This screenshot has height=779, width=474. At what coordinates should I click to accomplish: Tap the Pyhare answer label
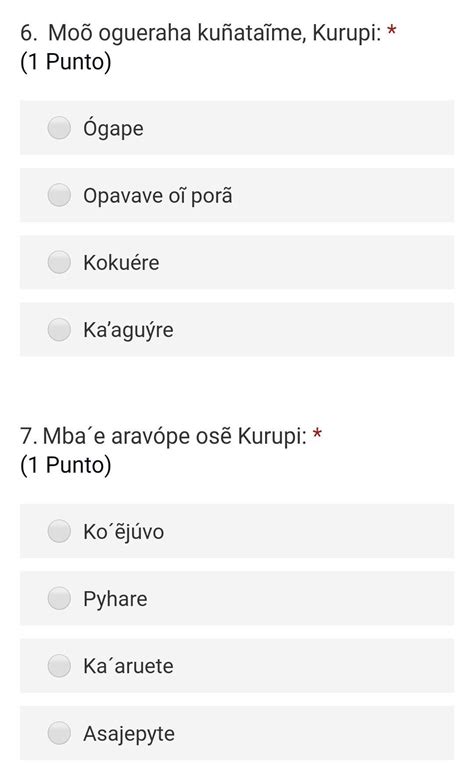pyautogui.click(x=115, y=600)
